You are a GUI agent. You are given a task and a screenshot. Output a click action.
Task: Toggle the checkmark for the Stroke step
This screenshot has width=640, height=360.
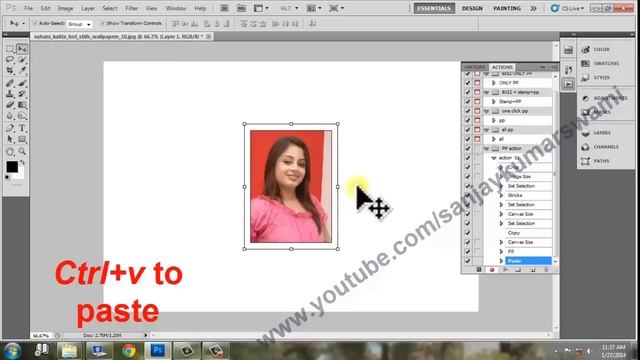click(468, 196)
